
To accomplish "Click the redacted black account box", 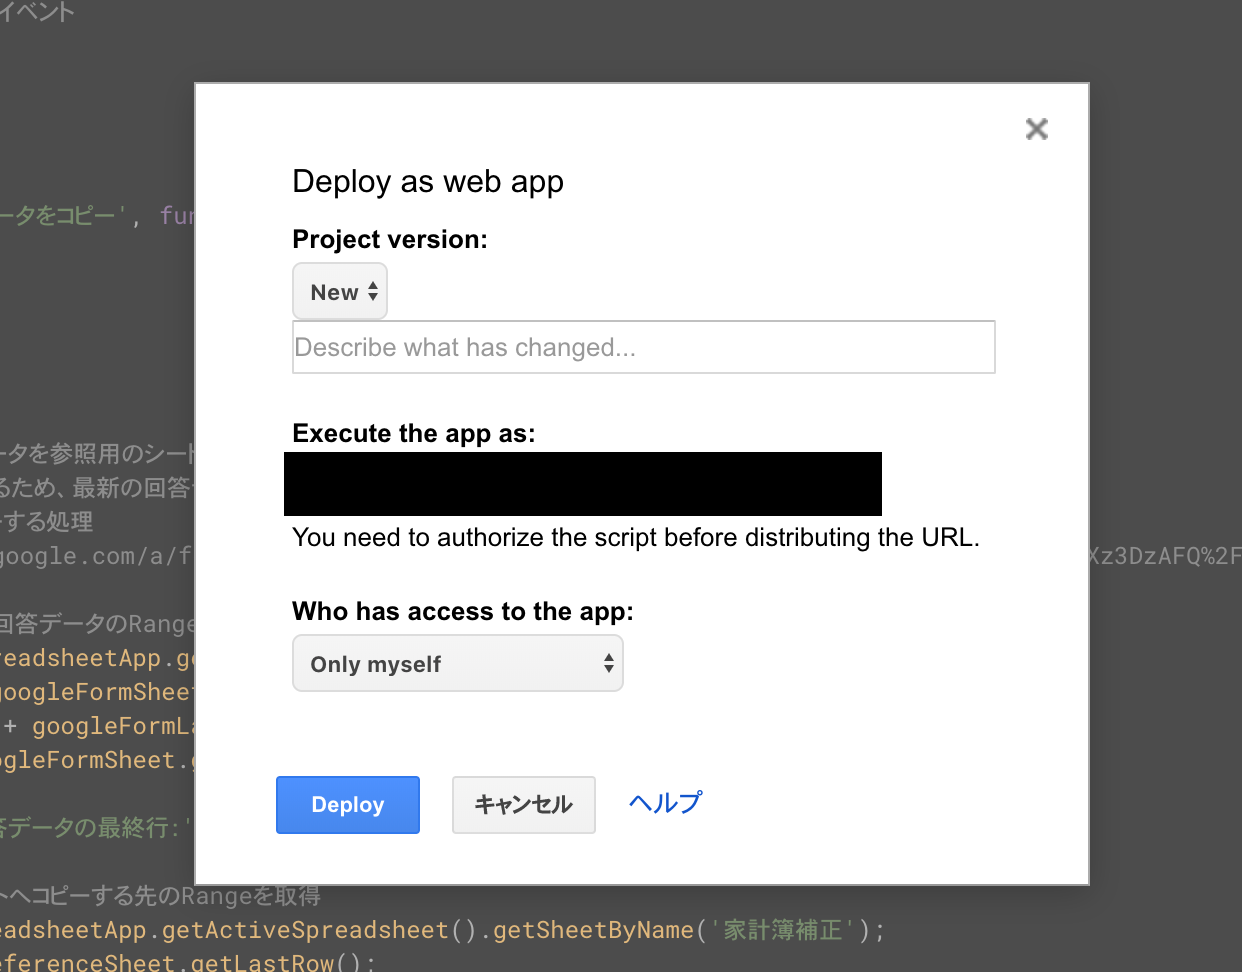I will pos(583,483).
